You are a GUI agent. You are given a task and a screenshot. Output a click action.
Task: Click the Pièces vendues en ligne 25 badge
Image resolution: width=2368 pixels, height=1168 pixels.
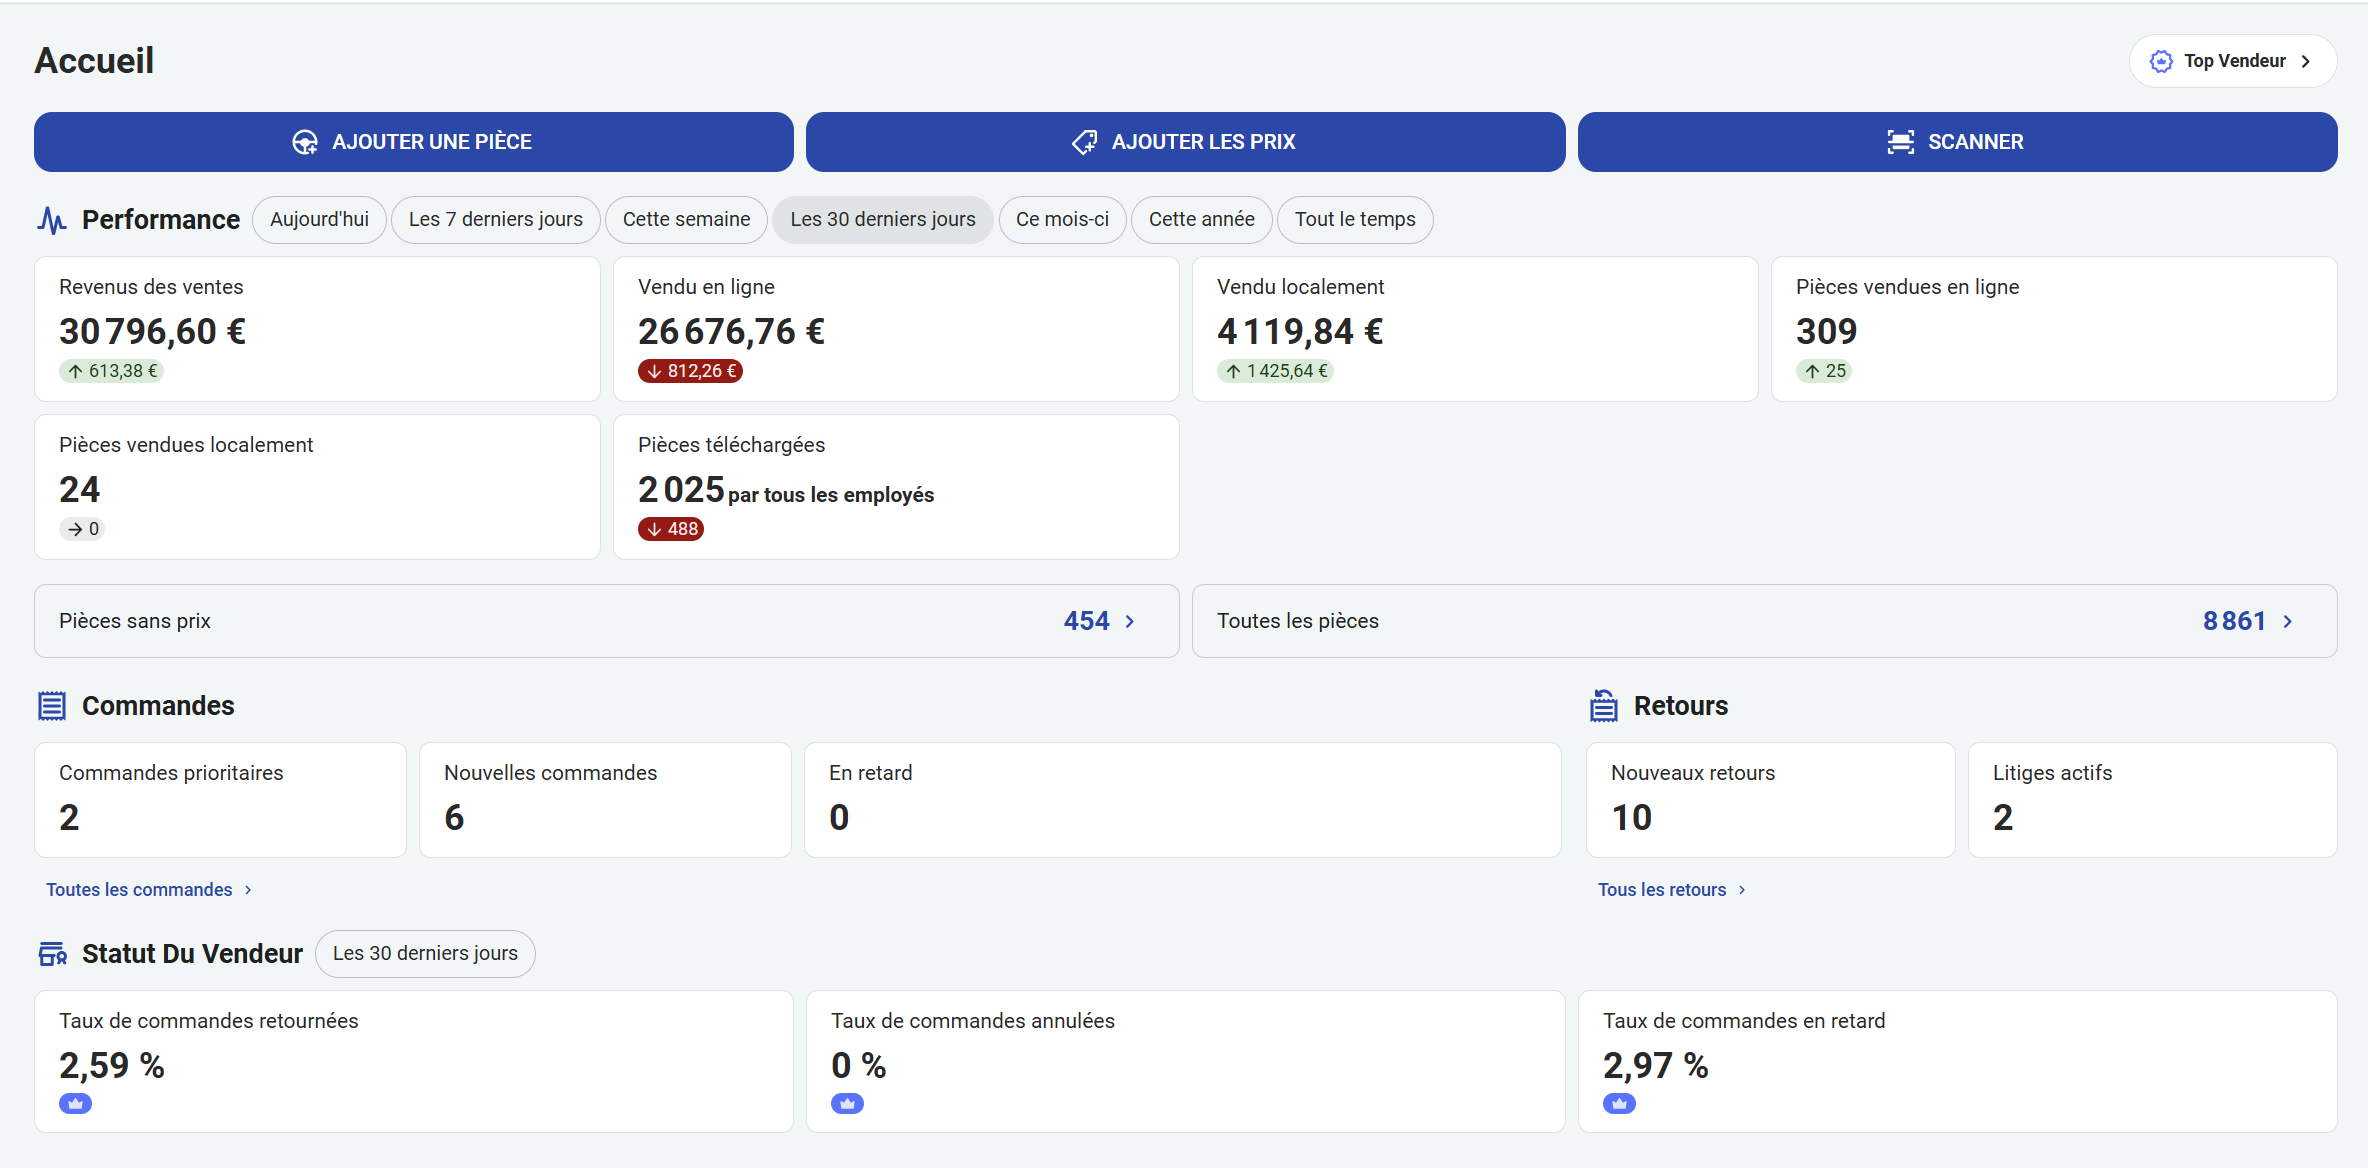point(1824,371)
